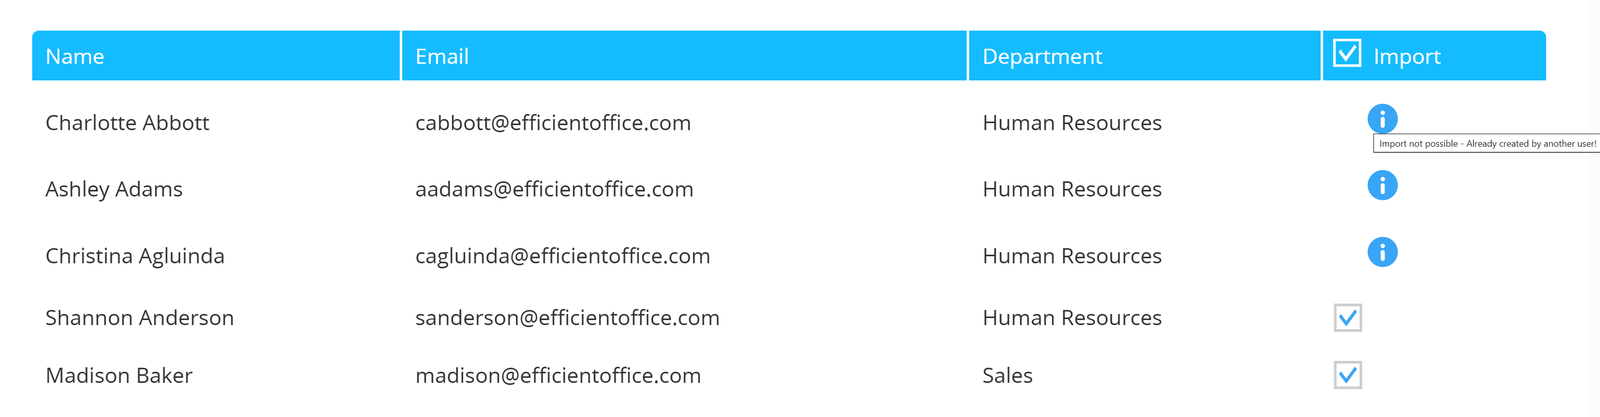The image size is (1600, 417).
Task: Click the 'Import not possible' tooltip
Action: tap(1486, 144)
